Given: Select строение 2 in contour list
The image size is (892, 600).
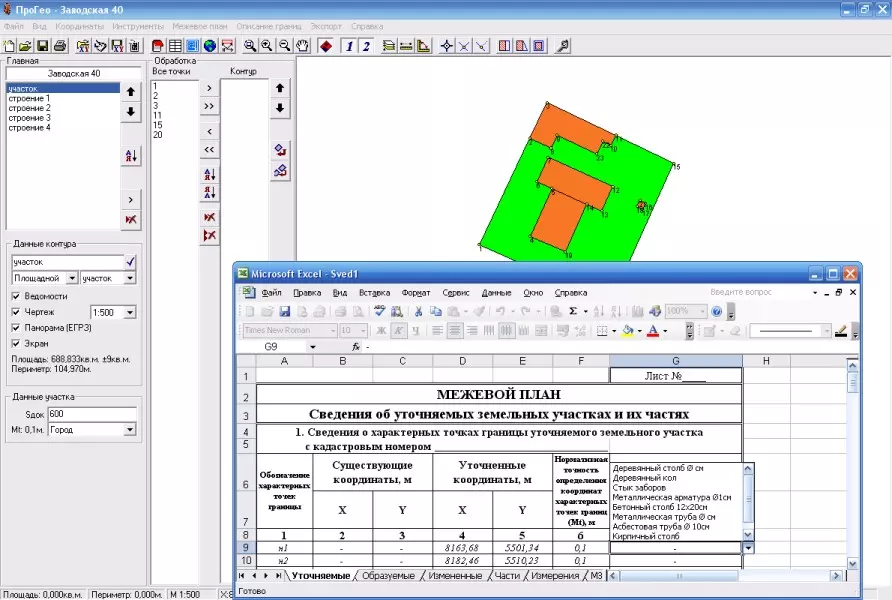Looking at the screenshot, I should (x=30, y=108).
